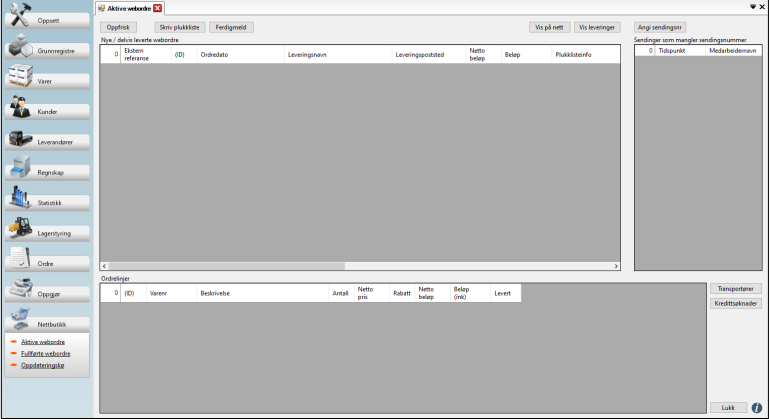
Task: Close the Aktive webordre tab
Action: [x=158, y=8]
